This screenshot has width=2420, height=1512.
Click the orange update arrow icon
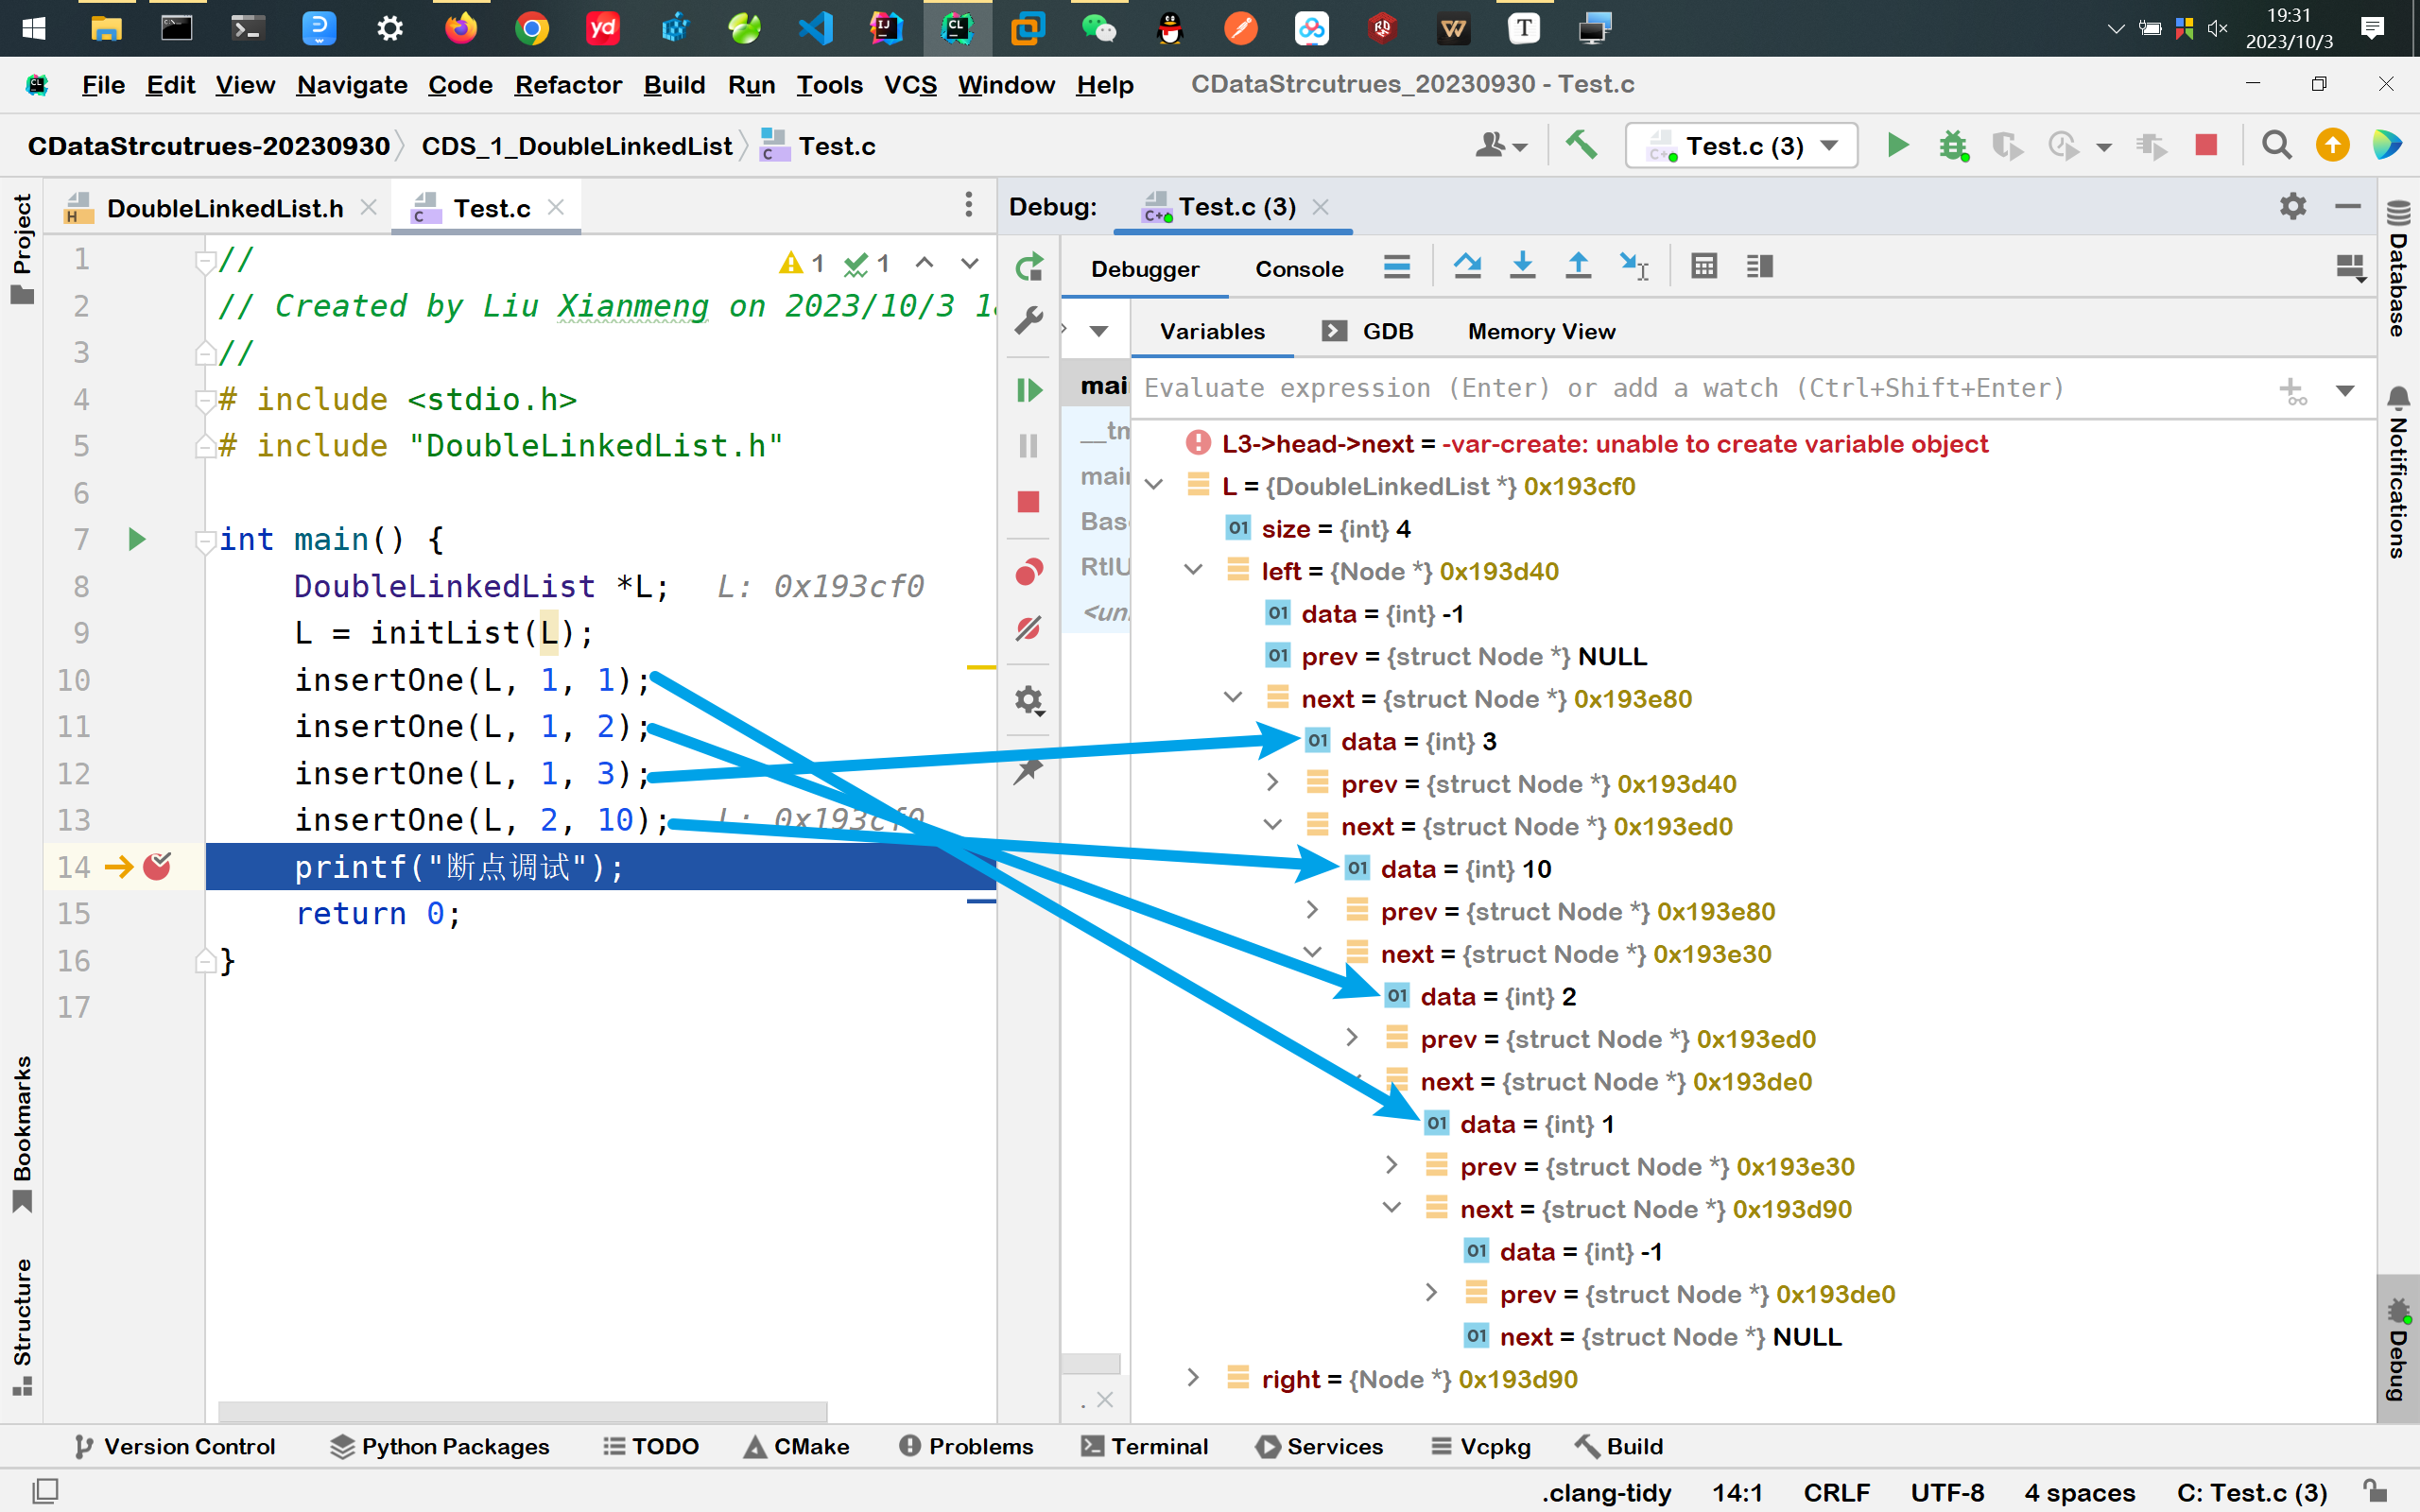2332,146
